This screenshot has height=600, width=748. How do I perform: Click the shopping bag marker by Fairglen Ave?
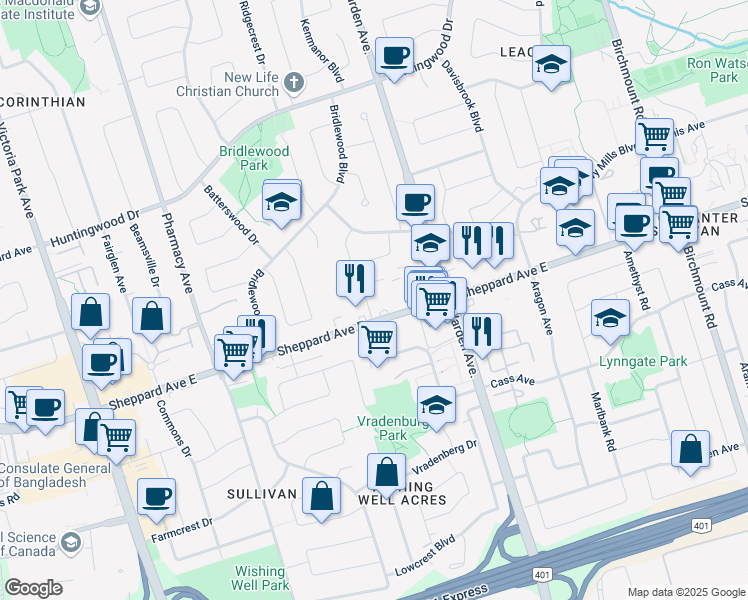[90, 313]
